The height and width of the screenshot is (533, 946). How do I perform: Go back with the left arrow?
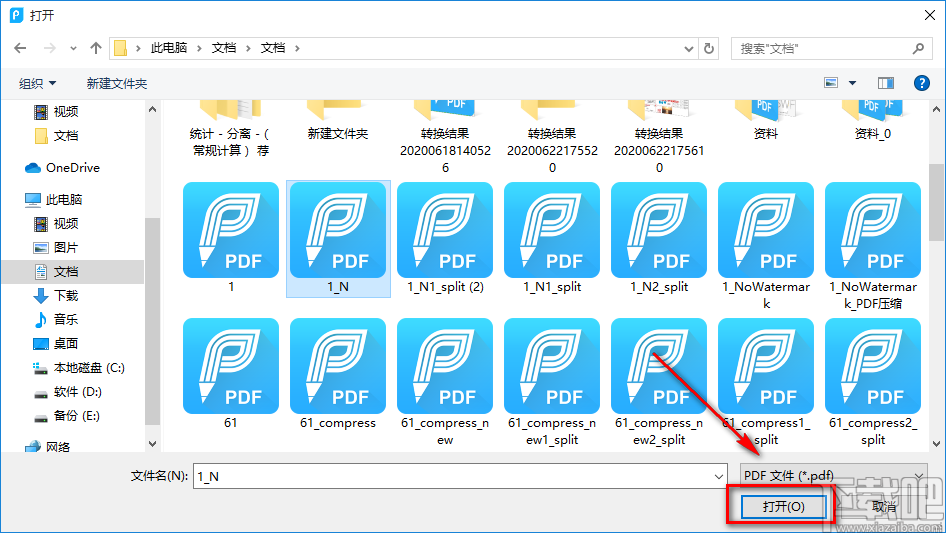click(x=20, y=48)
